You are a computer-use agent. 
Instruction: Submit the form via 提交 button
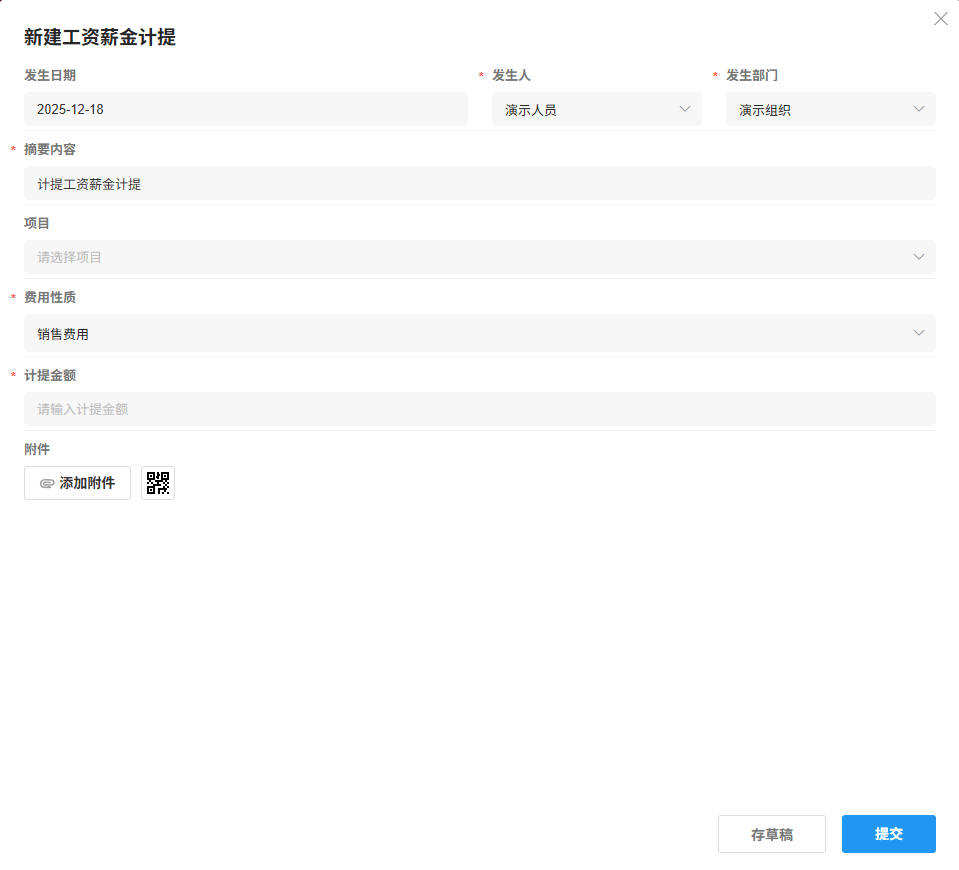tap(888, 833)
